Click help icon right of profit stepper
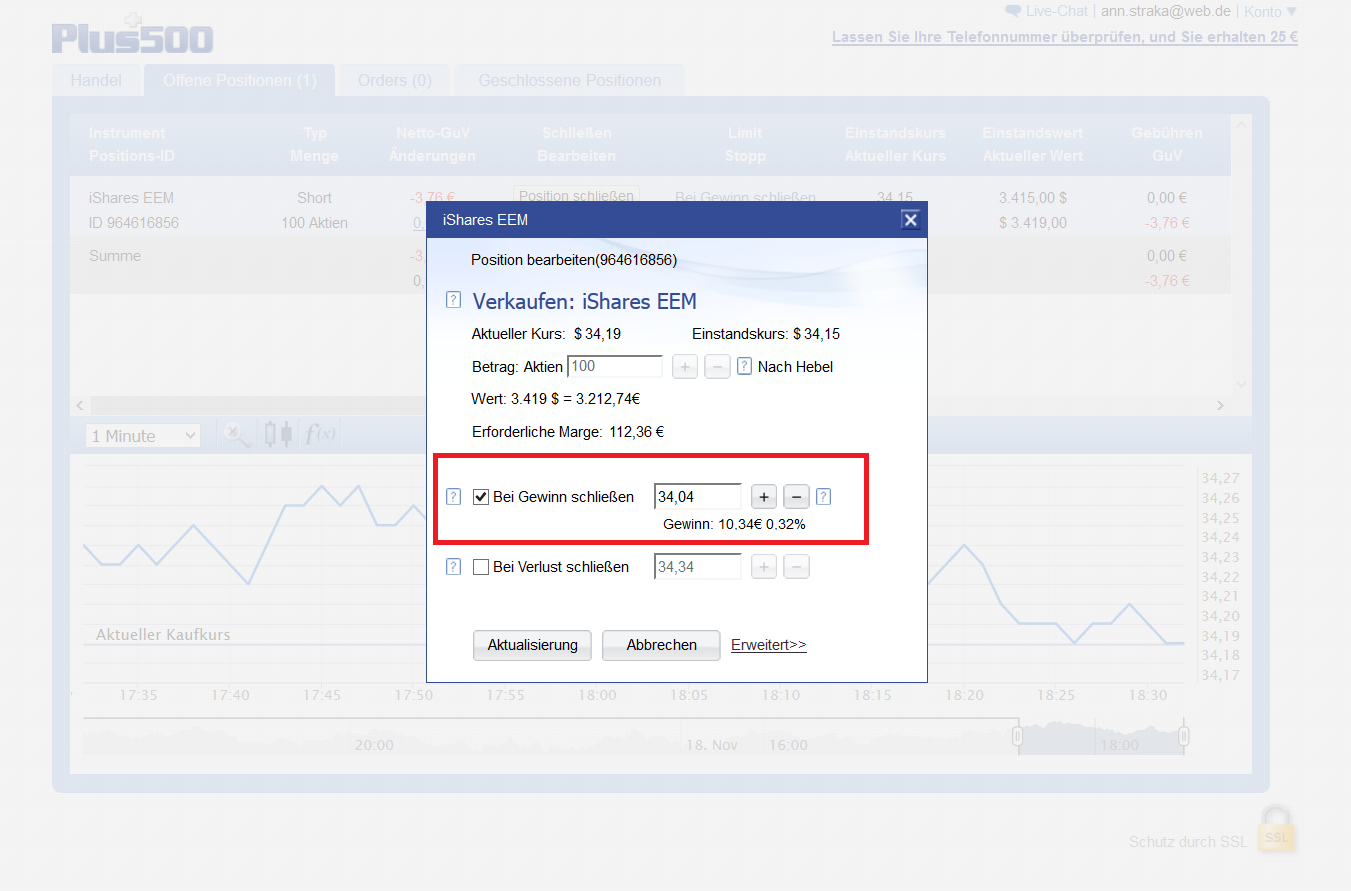 coord(823,496)
